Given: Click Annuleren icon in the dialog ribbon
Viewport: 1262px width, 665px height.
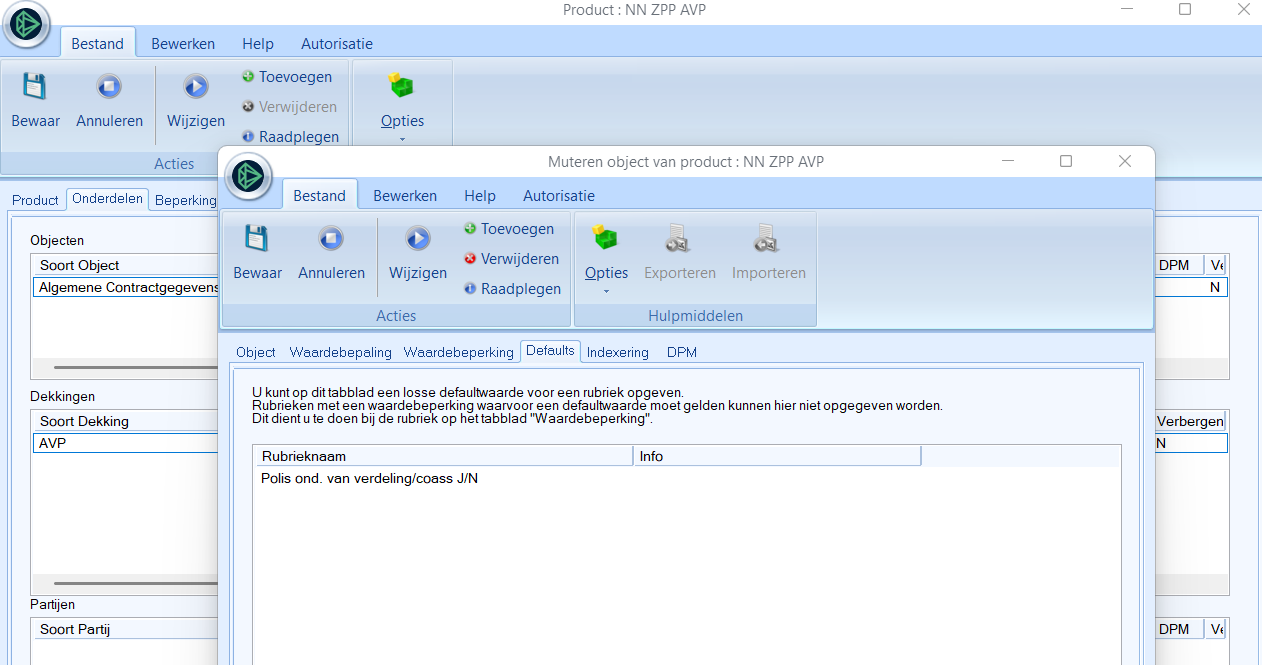Looking at the screenshot, I should pyautogui.click(x=331, y=240).
